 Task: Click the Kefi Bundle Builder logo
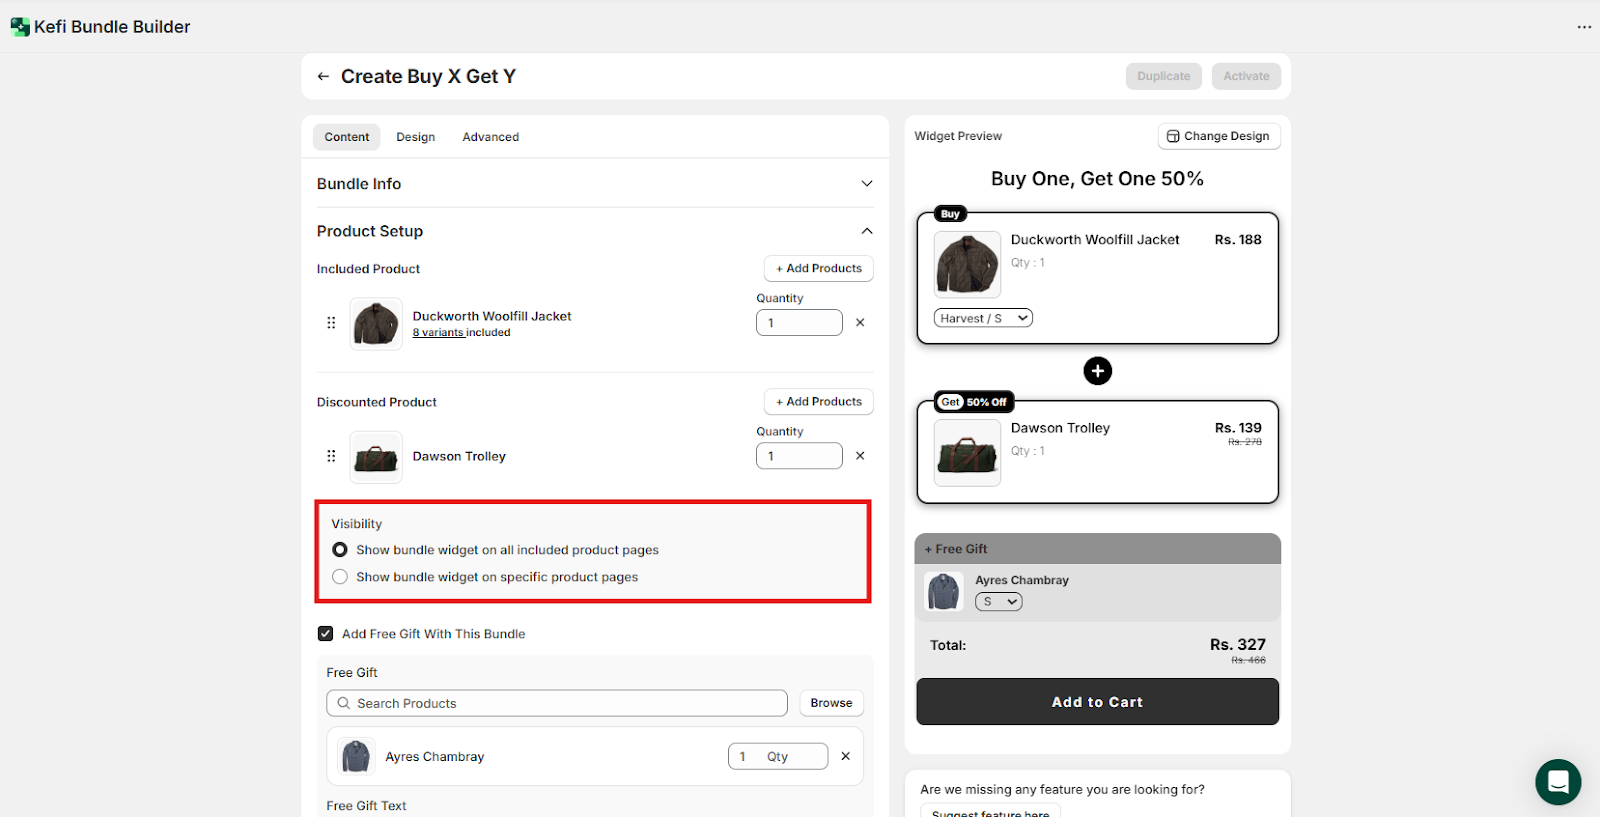click(x=20, y=27)
